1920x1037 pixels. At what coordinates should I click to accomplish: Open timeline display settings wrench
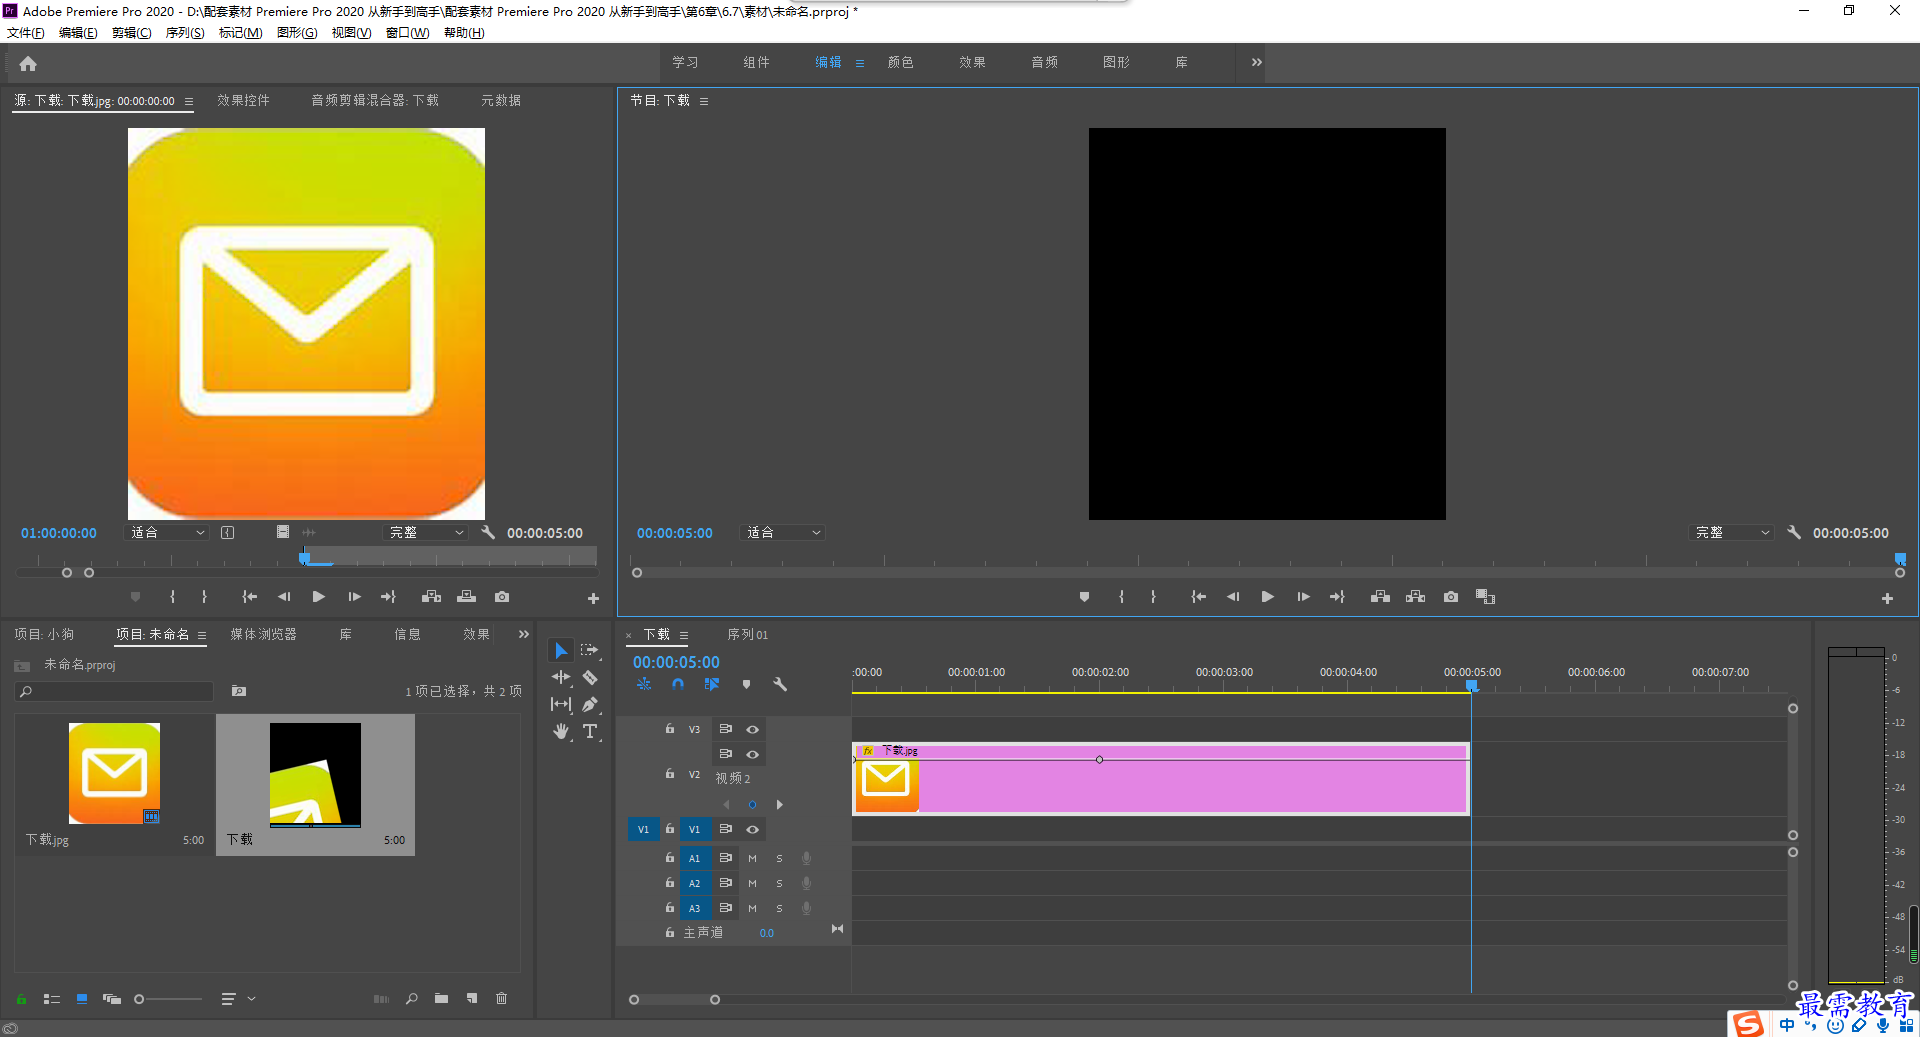pos(780,685)
